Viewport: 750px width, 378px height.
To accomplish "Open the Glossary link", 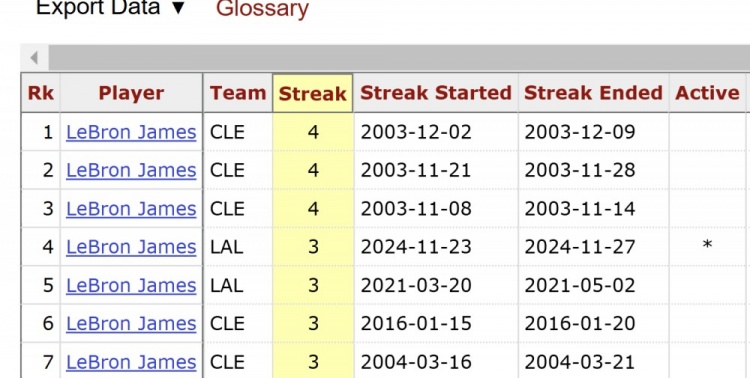I will [x=262, y=9].
